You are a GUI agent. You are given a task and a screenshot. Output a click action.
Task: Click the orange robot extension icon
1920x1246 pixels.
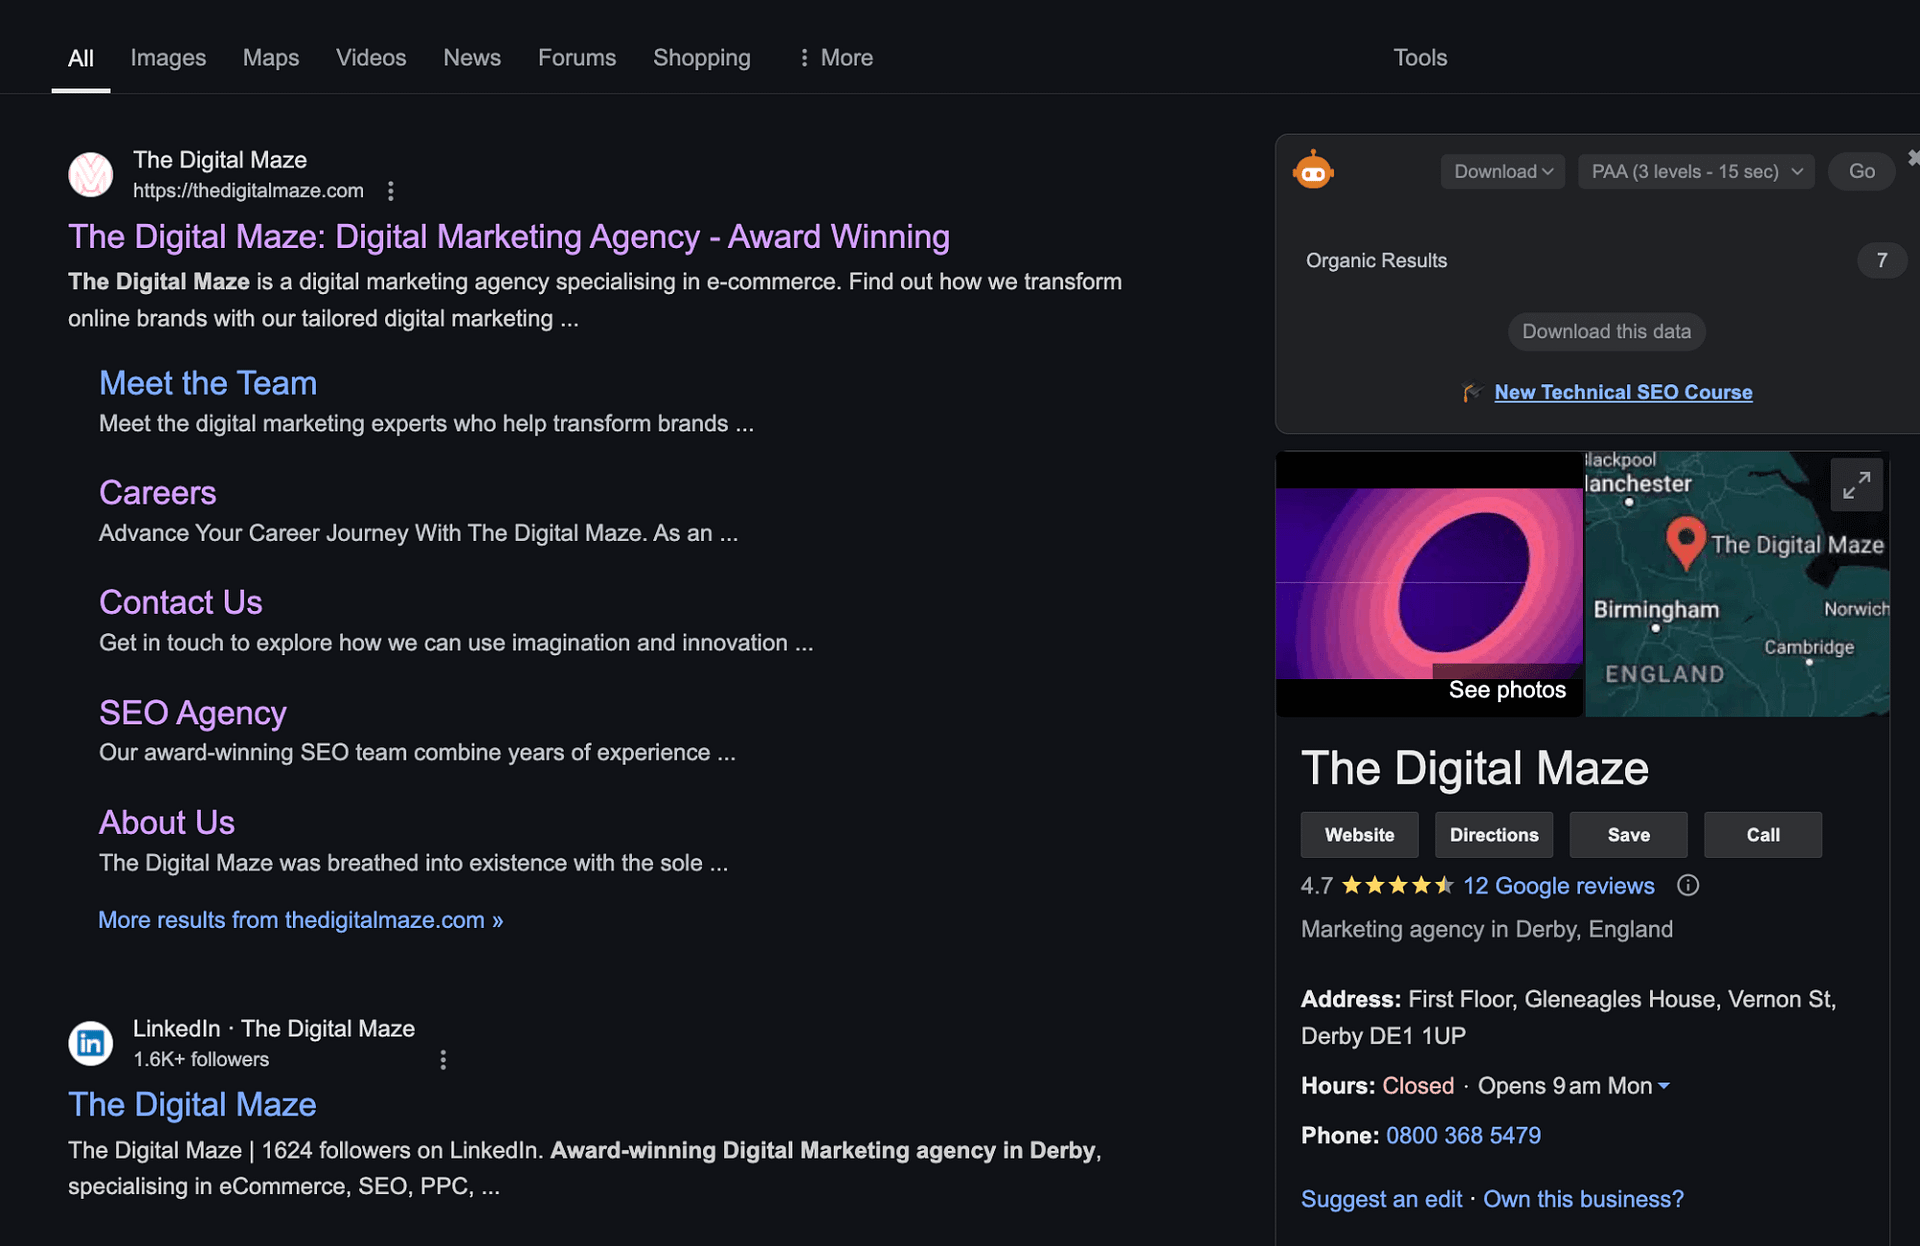tap(1313, 171)
